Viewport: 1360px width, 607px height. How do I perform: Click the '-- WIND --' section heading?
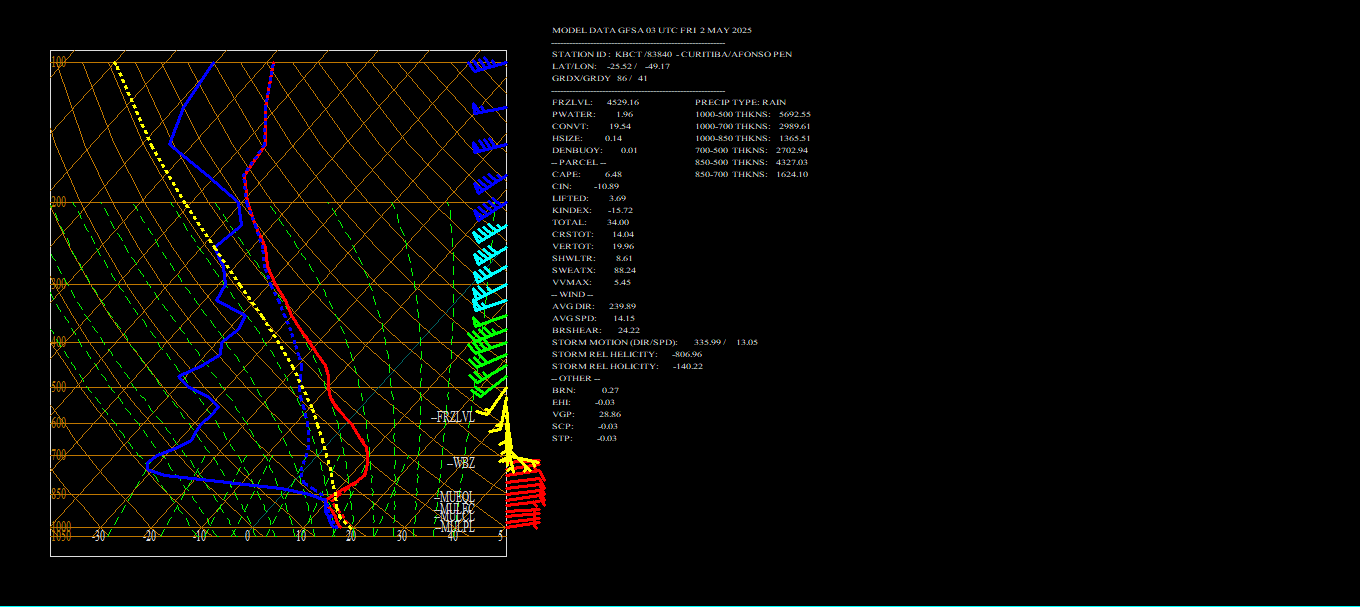pyautogui.click(x=574, y=294)
